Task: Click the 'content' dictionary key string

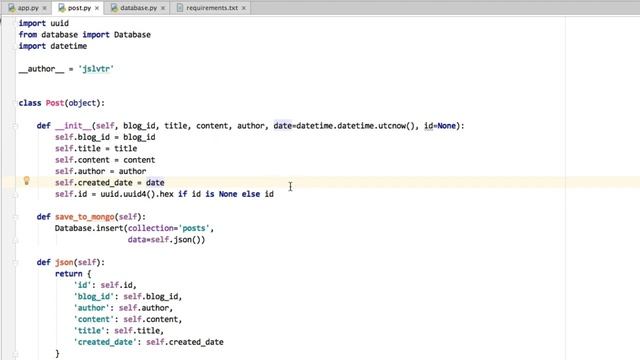Action: tap(94, 320)
